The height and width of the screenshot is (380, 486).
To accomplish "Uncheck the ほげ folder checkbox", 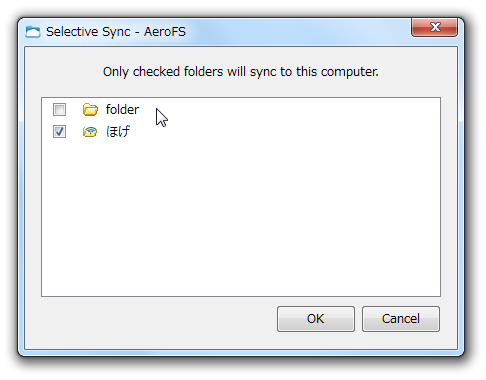I will coord(59,131).
